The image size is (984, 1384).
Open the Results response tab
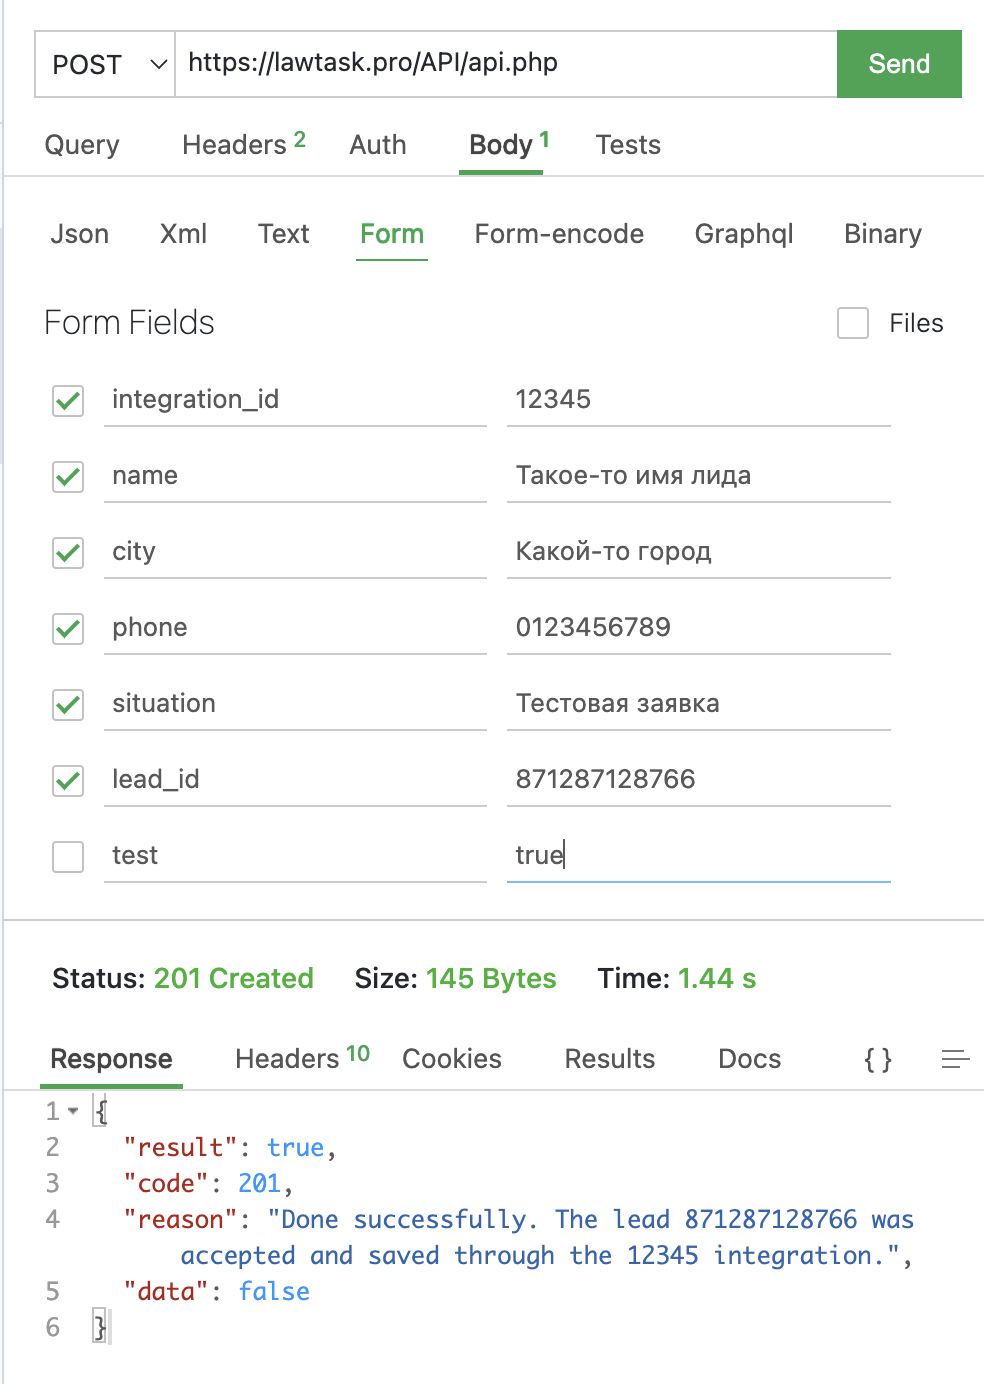[x=609, y=1059]
